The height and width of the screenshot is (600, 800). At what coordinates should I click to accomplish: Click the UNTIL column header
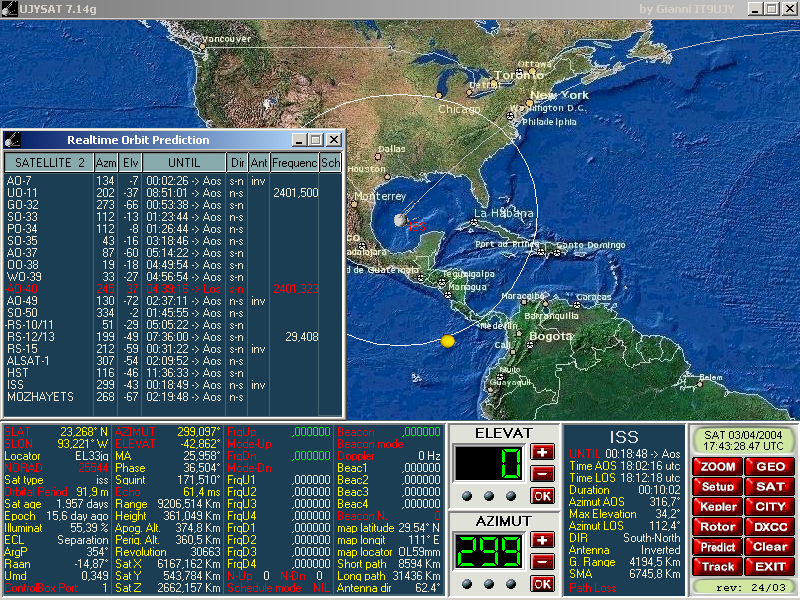point(184,163)
